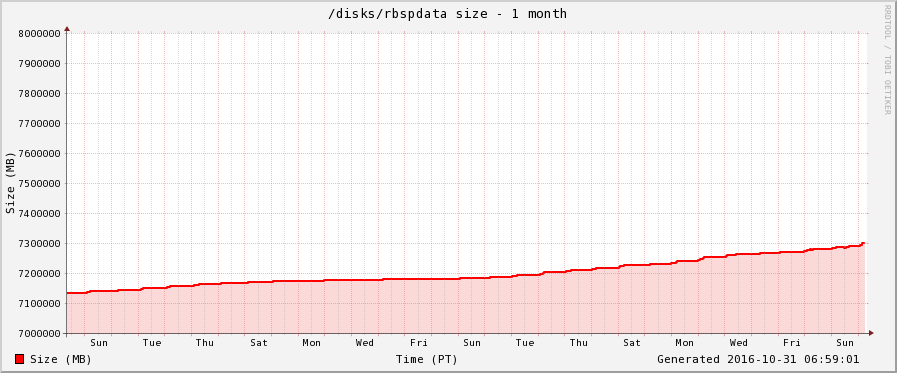This screenshot has height=373, width=897.
Task: Click the RRDTOOL / TOBI OETIKER watermark
Action: [887, 60]
